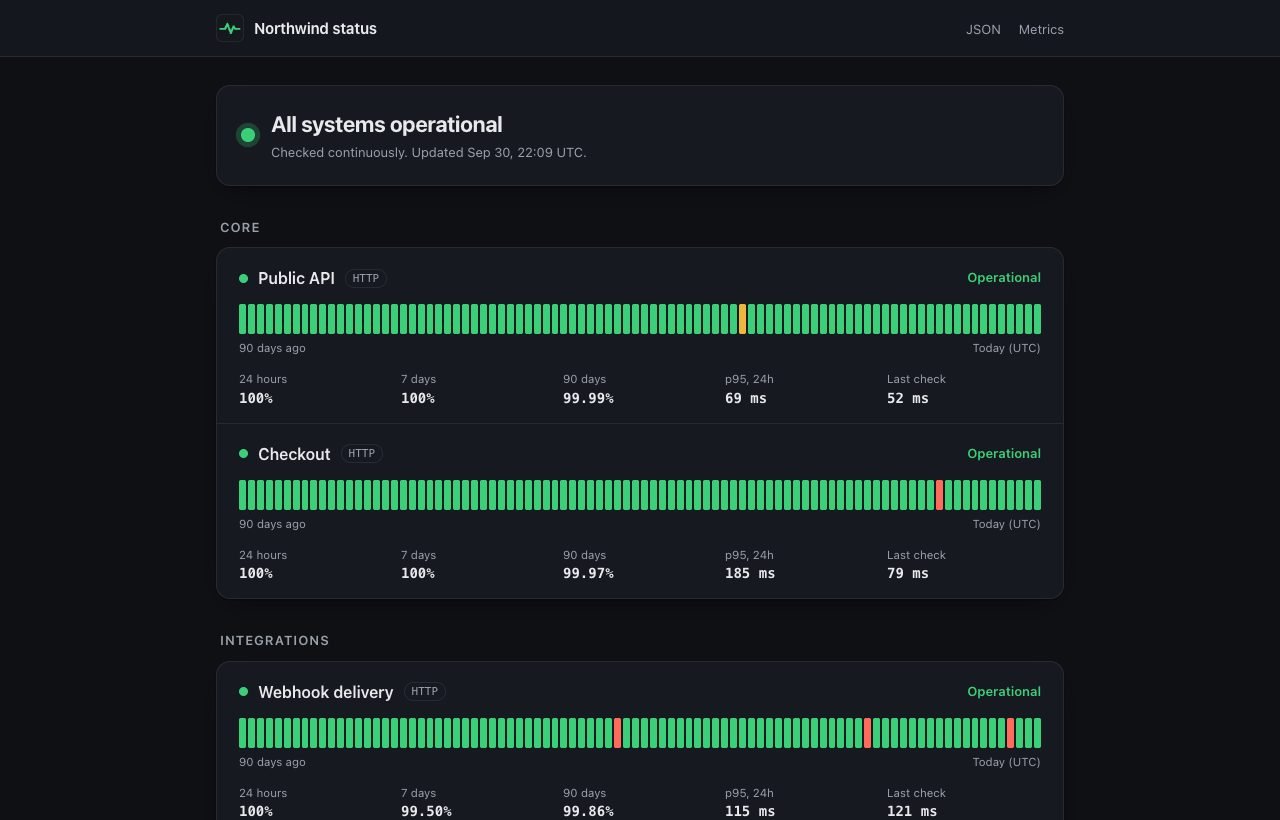Click the yellow degraded bar in Public API timeline
Image resolution: width=1280 pixels, height=820 pixels.
point(742,319)
